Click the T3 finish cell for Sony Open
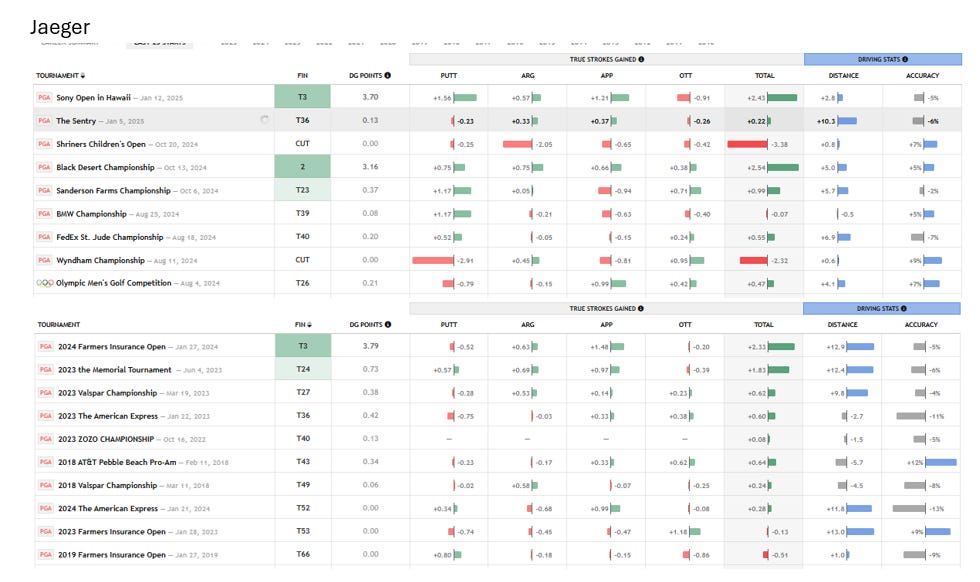This screenshot has height=582, width=980. point(302,97)
